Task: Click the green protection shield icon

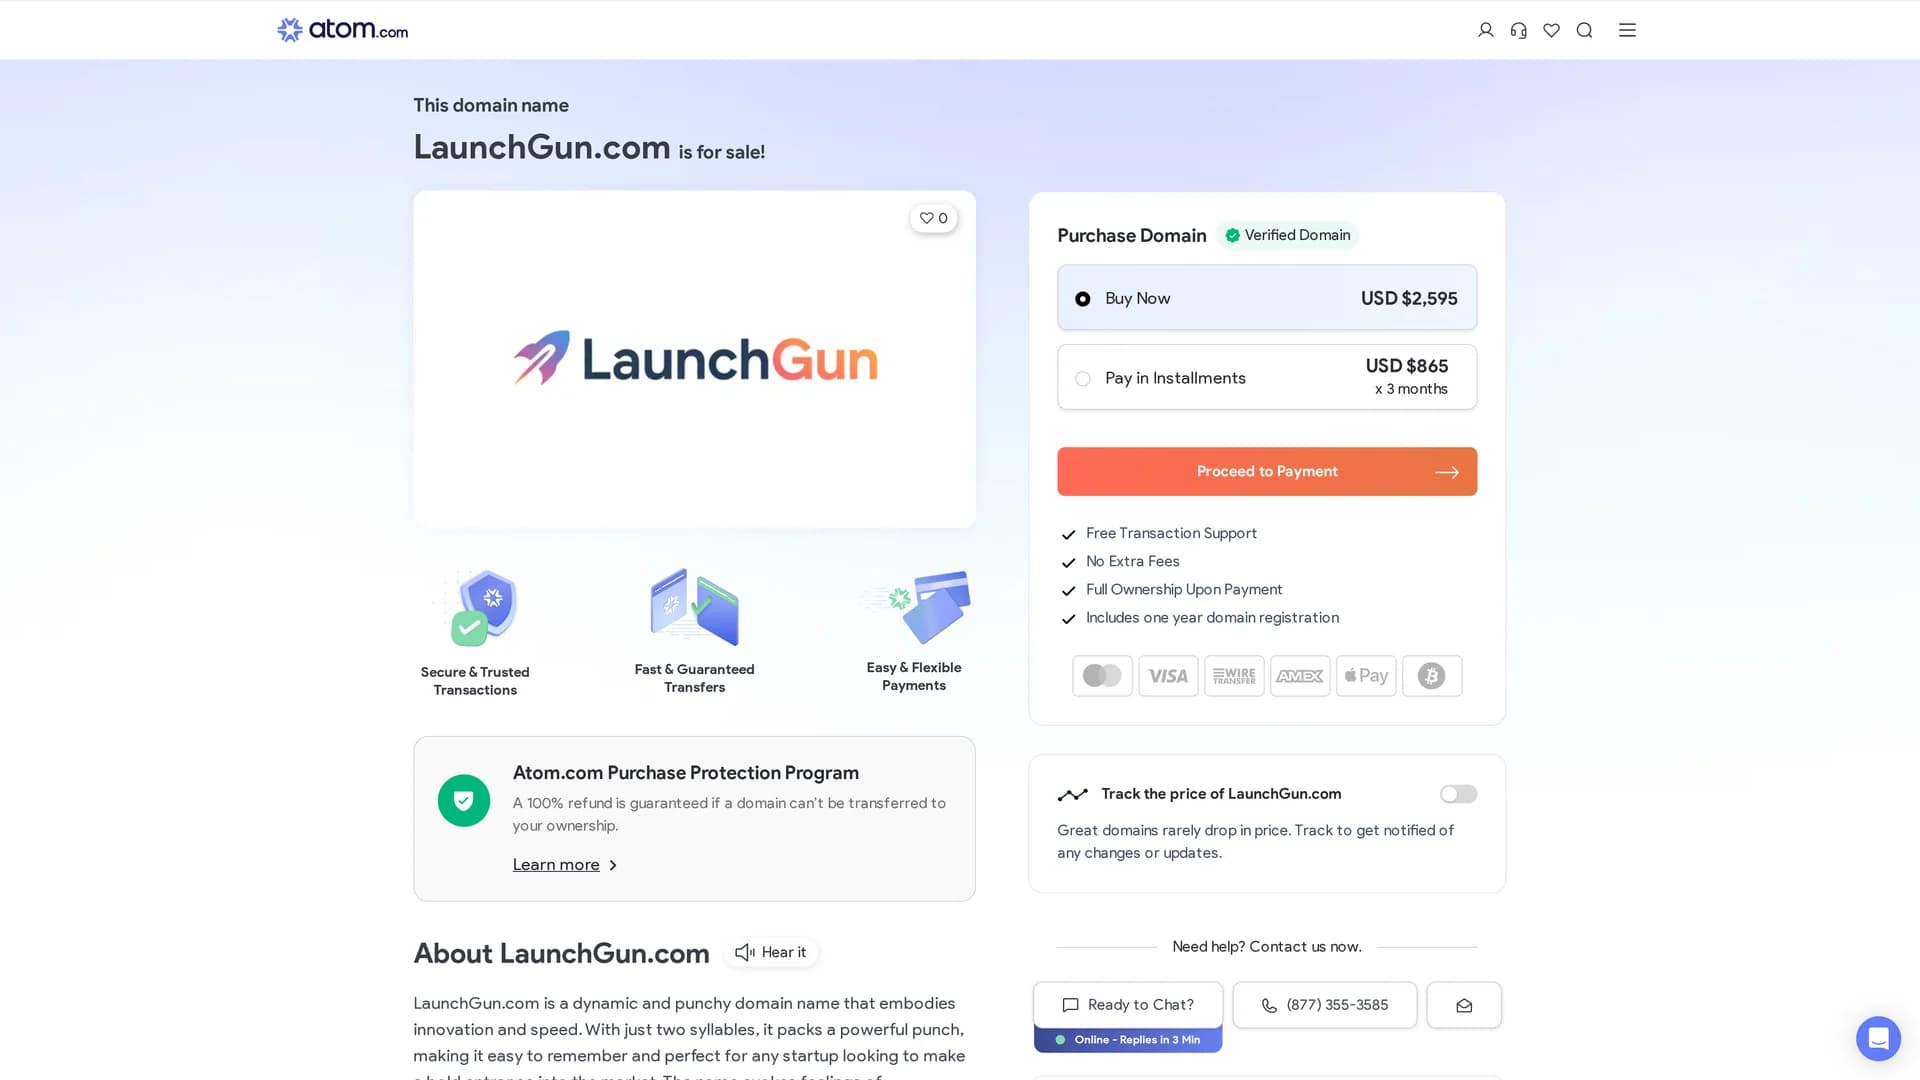Action: tap(464, 801)
